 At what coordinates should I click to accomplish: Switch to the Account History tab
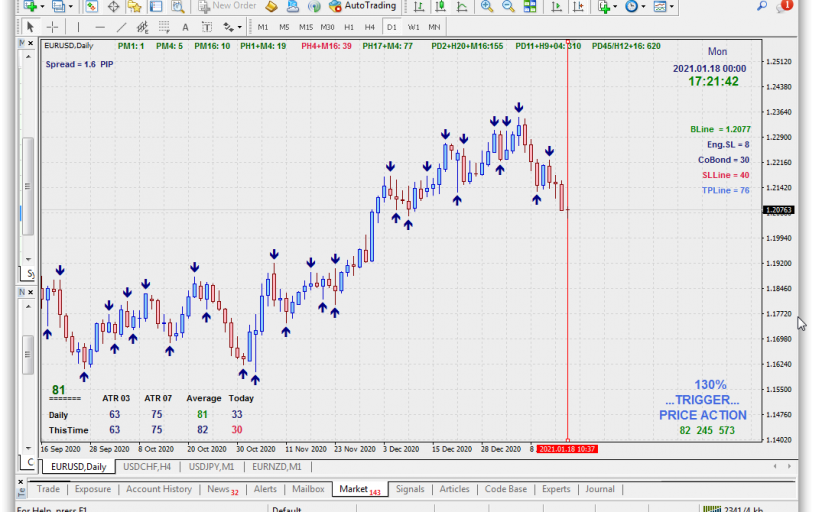(x=159, y=489)
